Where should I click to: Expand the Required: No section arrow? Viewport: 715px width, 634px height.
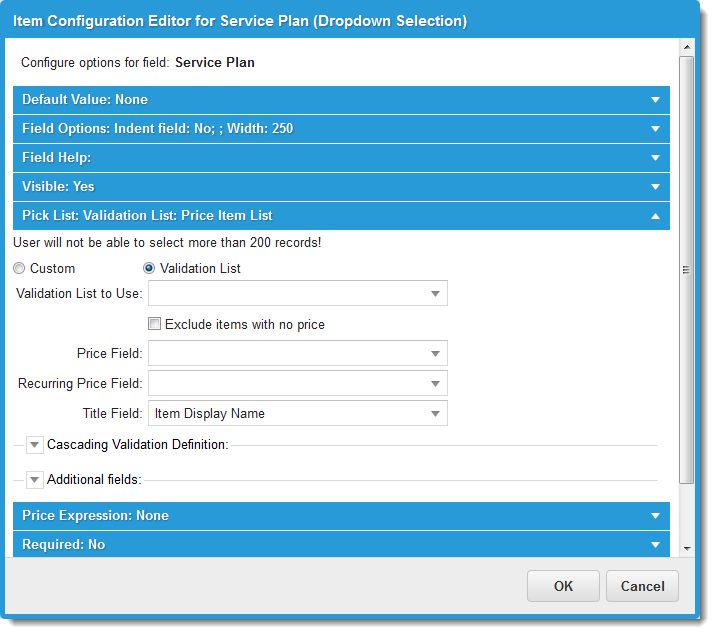click(x=655, y=545)
